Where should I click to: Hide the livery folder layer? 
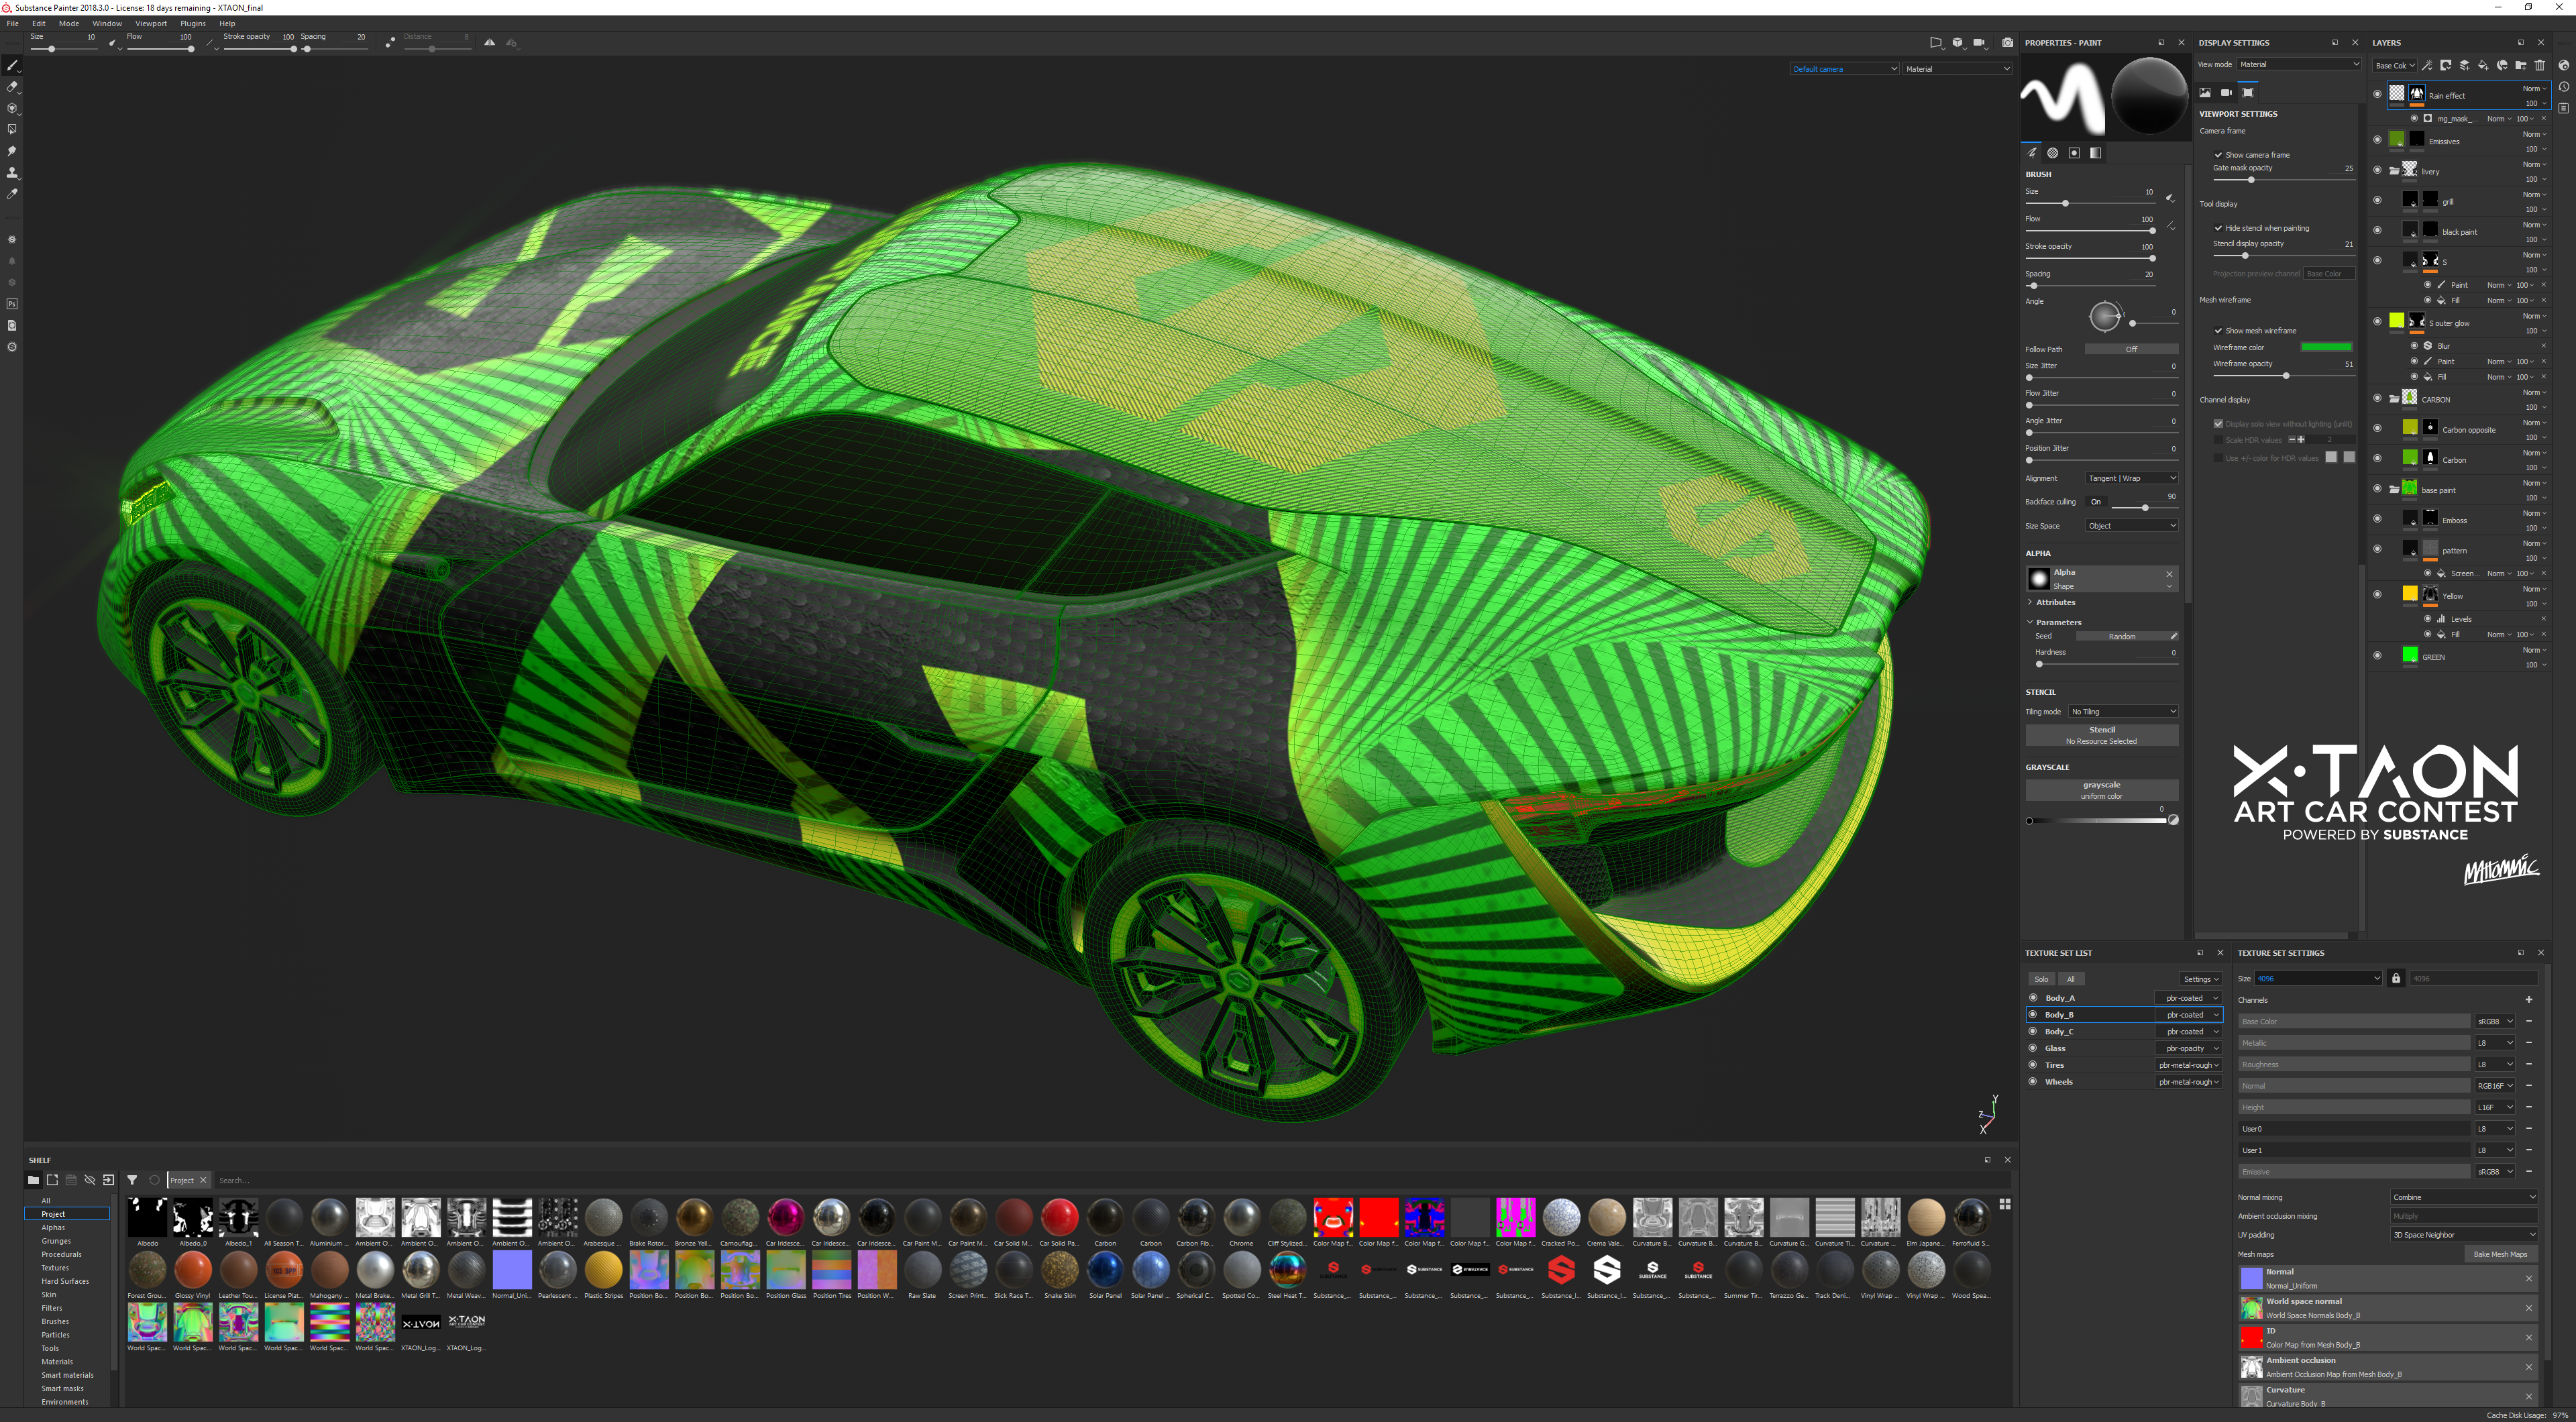(x=2378, y=170)
